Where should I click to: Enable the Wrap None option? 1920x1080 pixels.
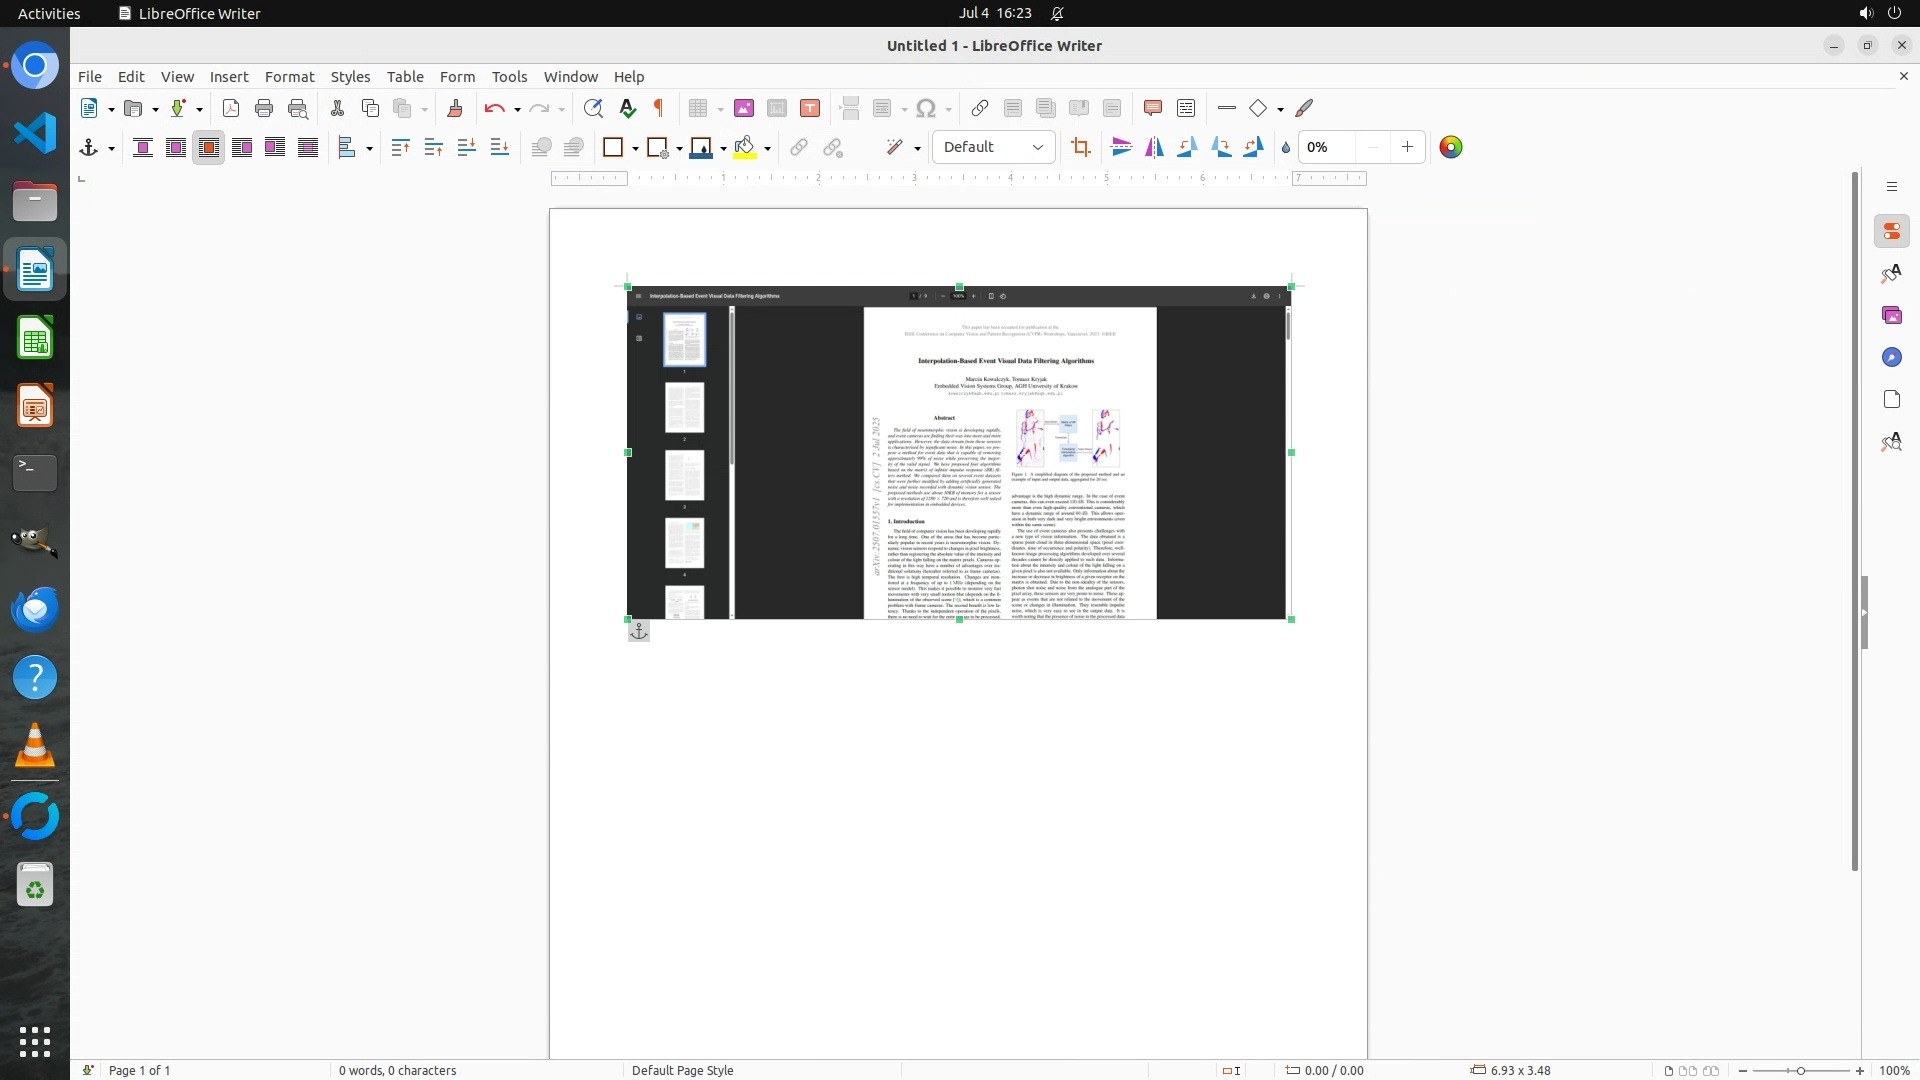click(143, 147)
